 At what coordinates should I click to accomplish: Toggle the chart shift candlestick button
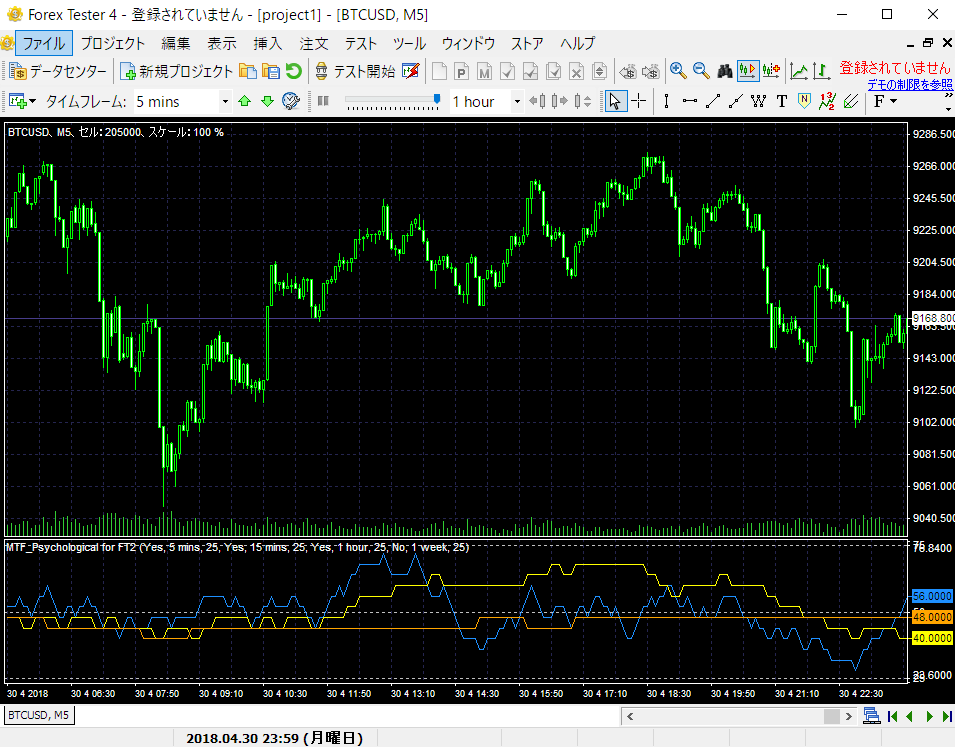(770, 71)
